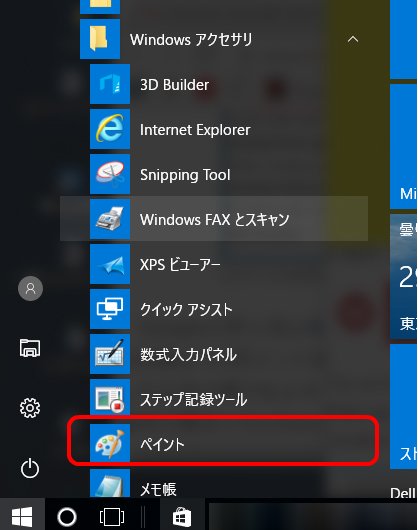Open Task View on the taskbar
The width and height of the screenshot is (418, 530).
pos(112,517)
